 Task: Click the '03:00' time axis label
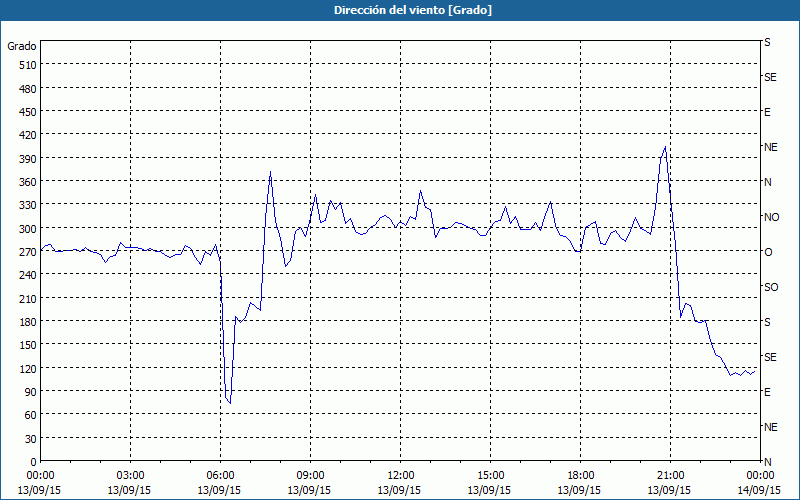(130, 476)
